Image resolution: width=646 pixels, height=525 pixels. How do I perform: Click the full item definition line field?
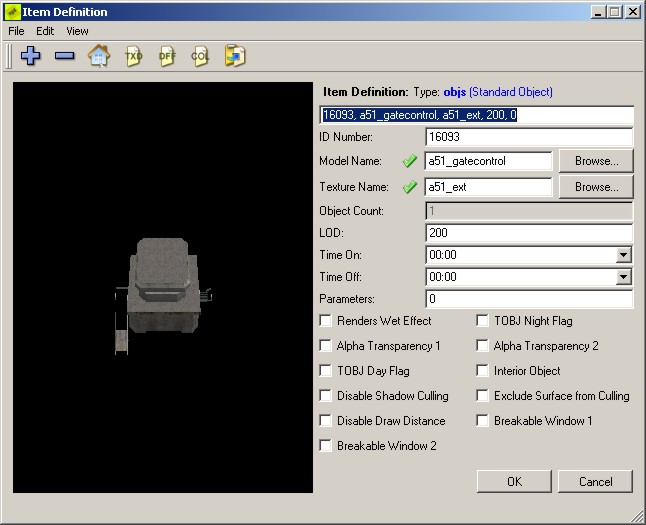(477, 115)
